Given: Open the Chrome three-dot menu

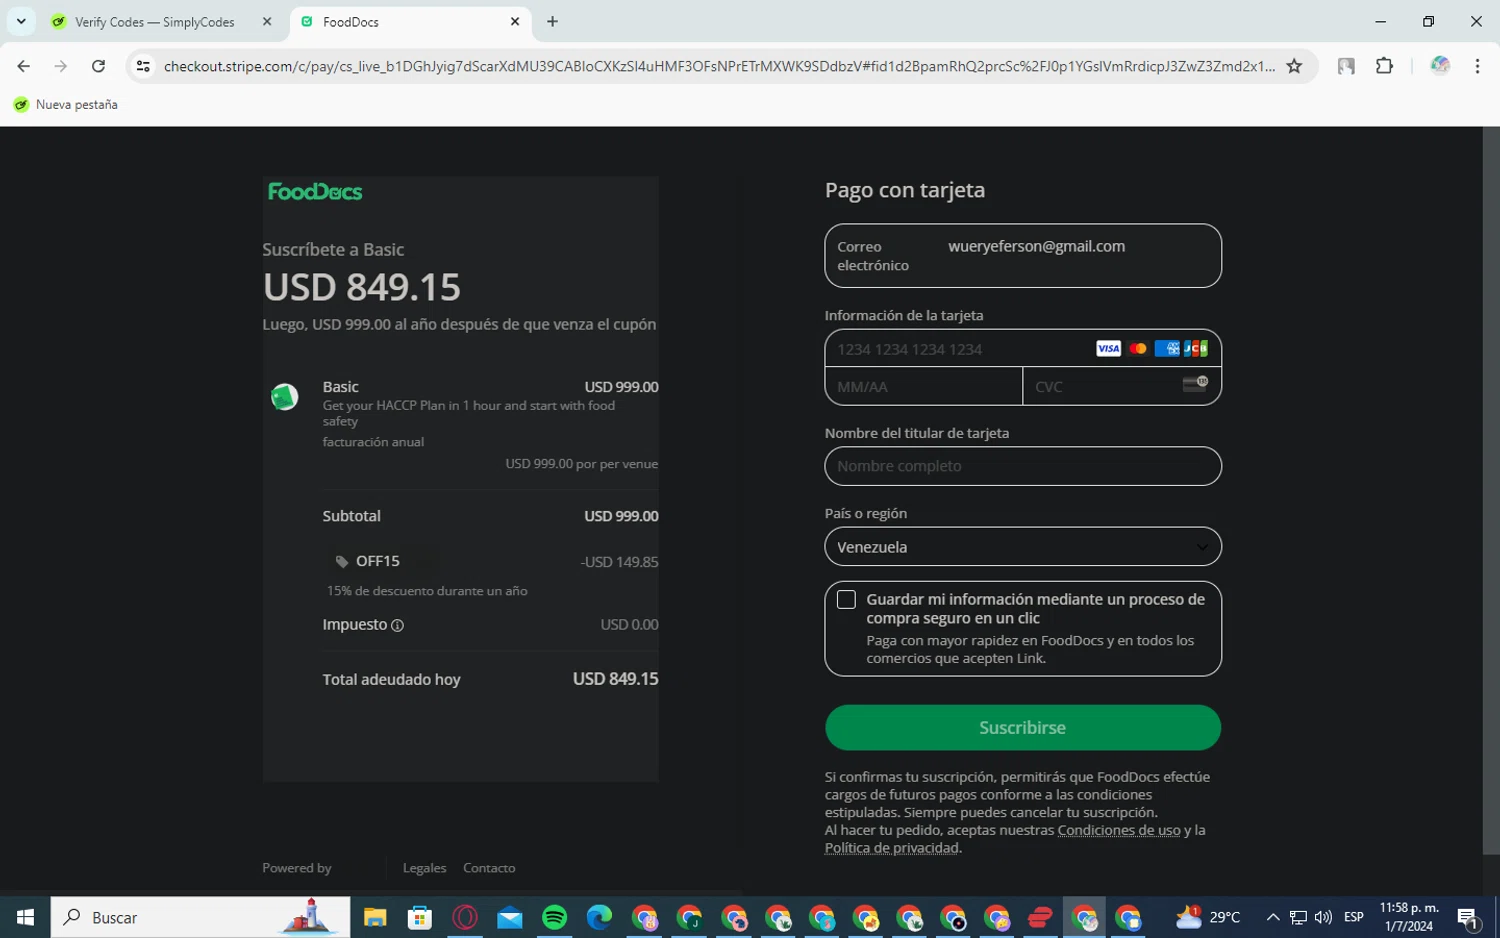Looking at the screenshot, I should pyautogui.click(x=1477, y=66).
